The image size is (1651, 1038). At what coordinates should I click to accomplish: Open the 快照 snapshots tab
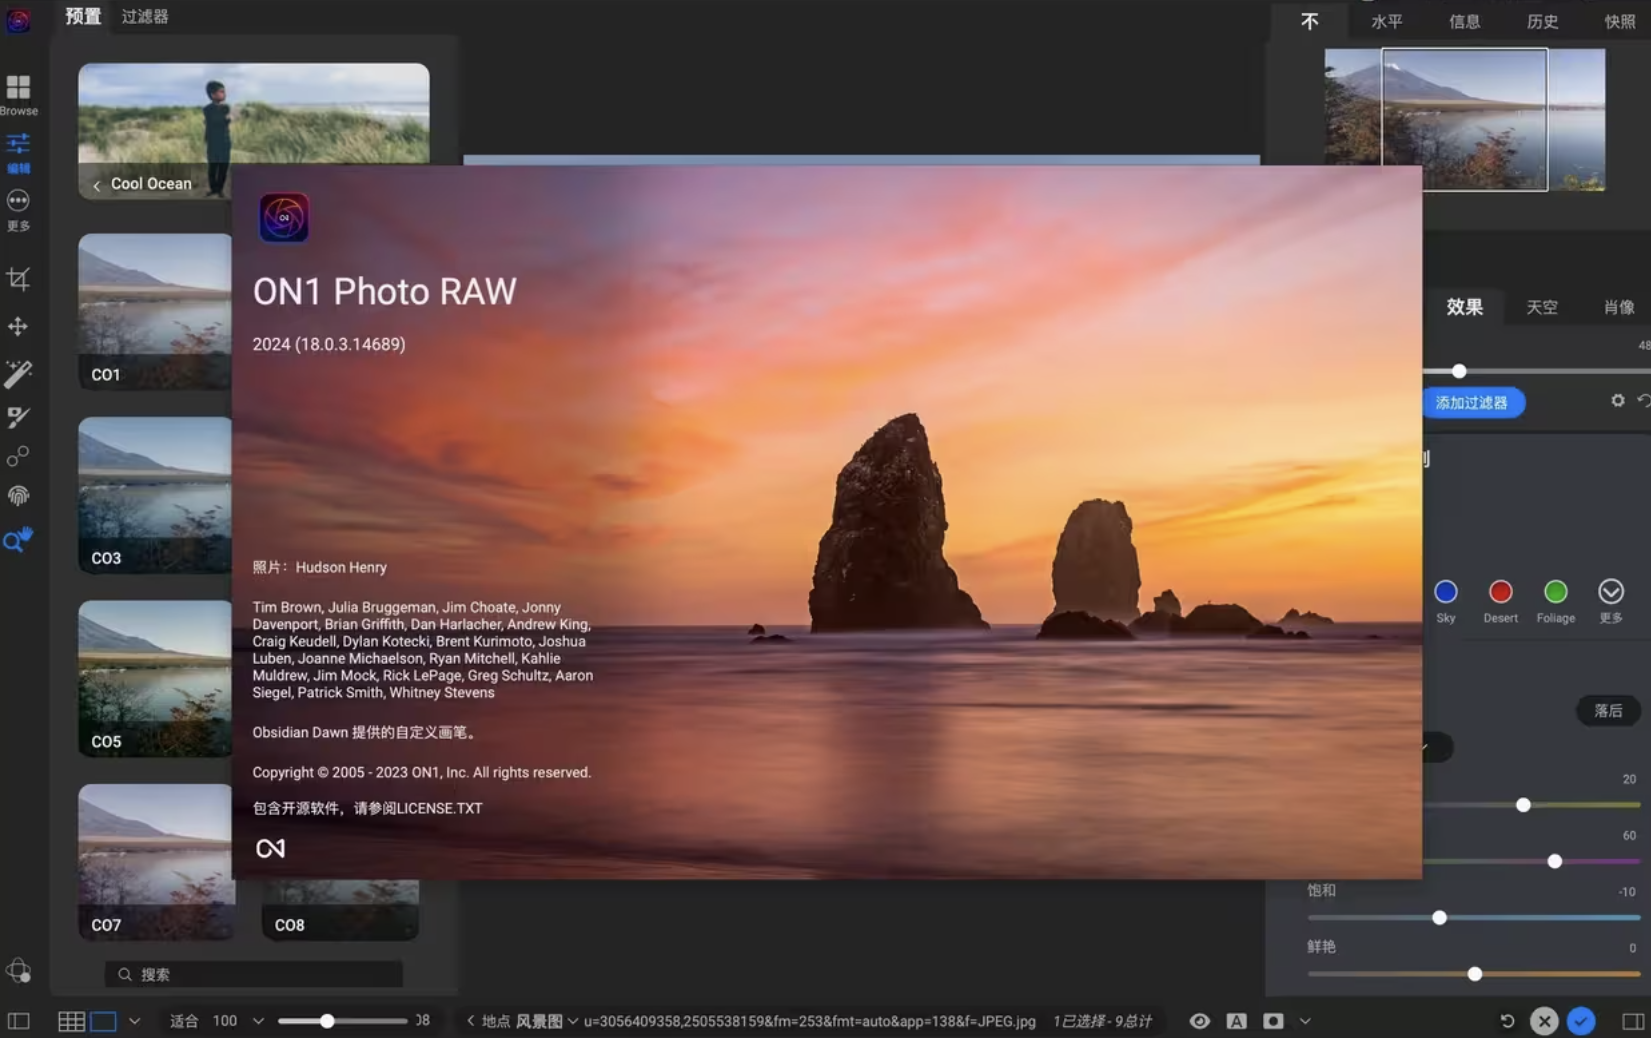point(1620,21)
